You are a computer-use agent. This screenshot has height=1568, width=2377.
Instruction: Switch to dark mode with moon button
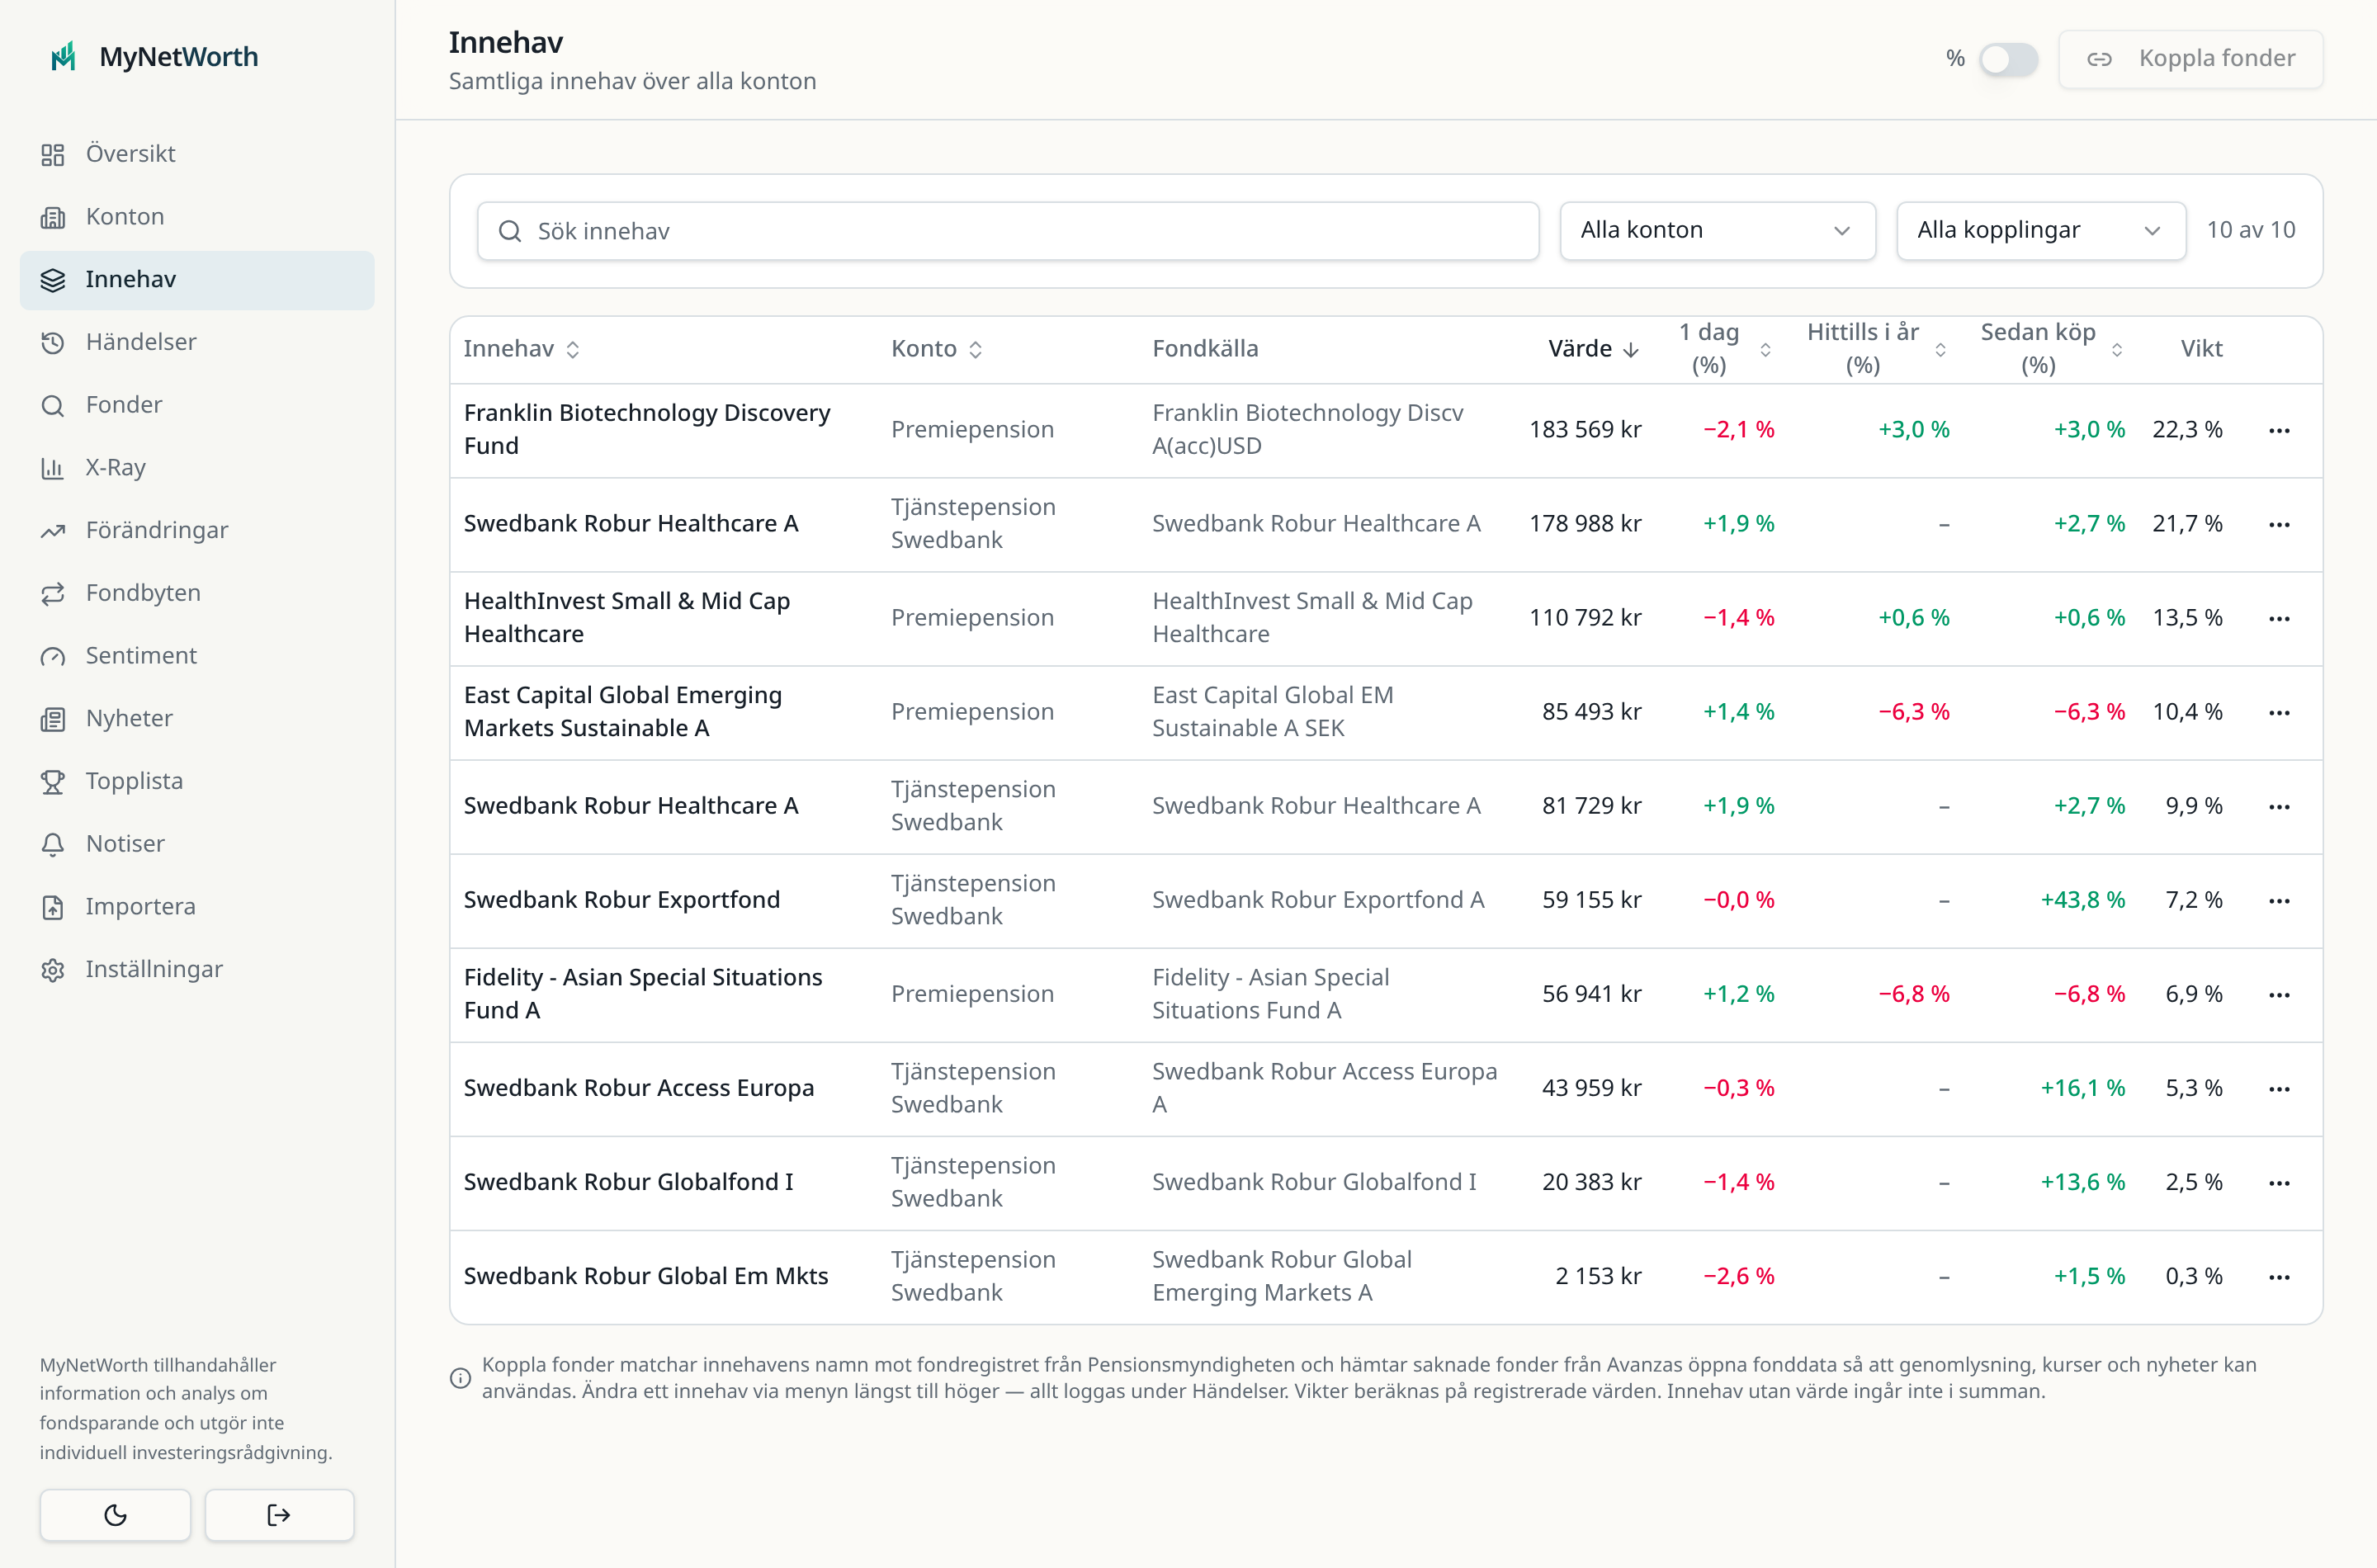pyautogui.click(x=115, y=1515)
